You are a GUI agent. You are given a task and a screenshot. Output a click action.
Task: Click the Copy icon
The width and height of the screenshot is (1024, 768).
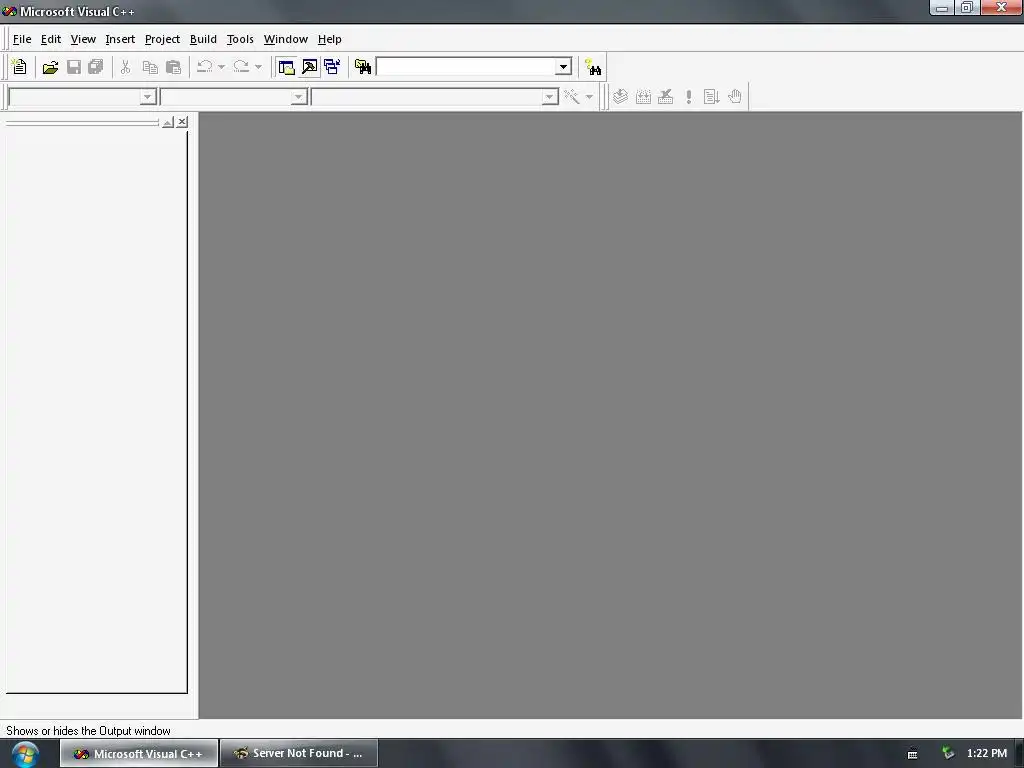(x=150, y=67)
